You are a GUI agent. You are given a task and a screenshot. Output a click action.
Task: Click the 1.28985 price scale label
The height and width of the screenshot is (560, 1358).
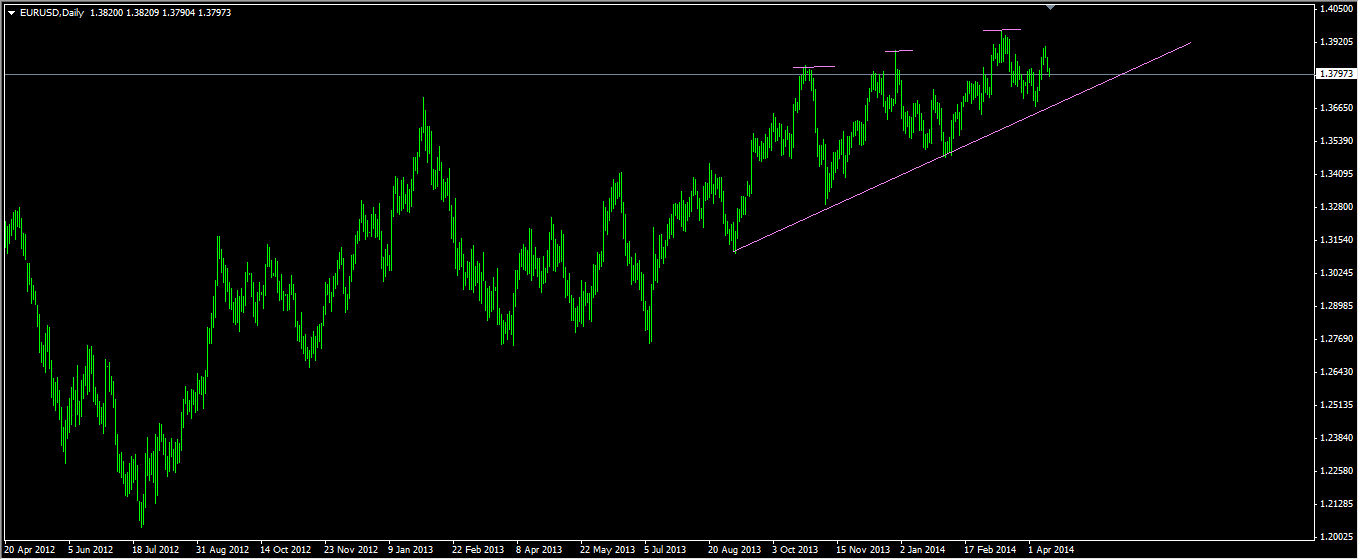click(x=1336, y=306)
